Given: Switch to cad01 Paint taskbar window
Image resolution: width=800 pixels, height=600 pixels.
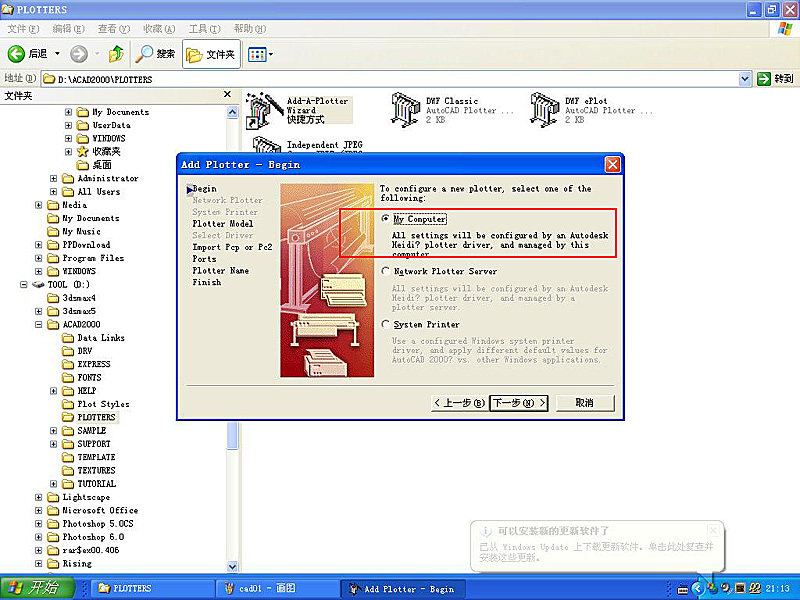Looking at the screenshot, I should click(278, 588).
